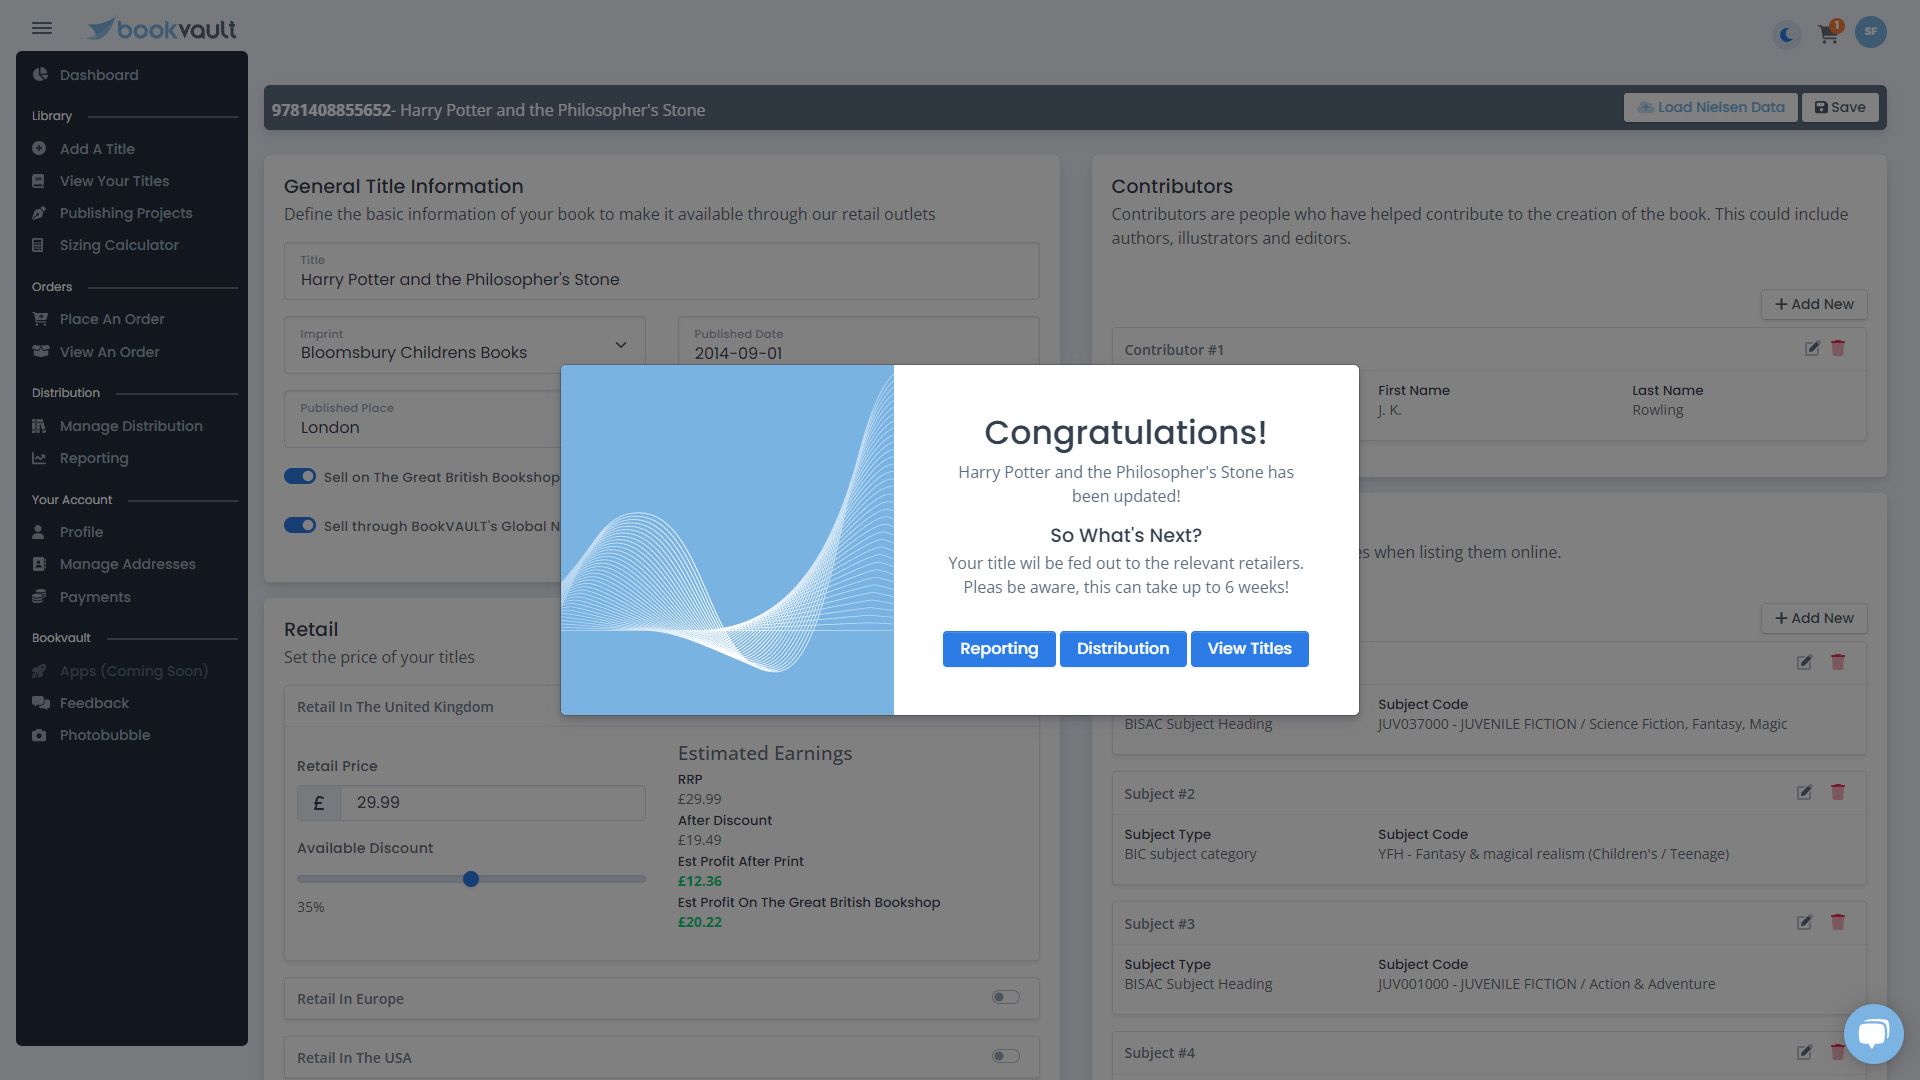Click Distribution button in dialog
1920x1080 pixels.
click(x=1123, y=648)
